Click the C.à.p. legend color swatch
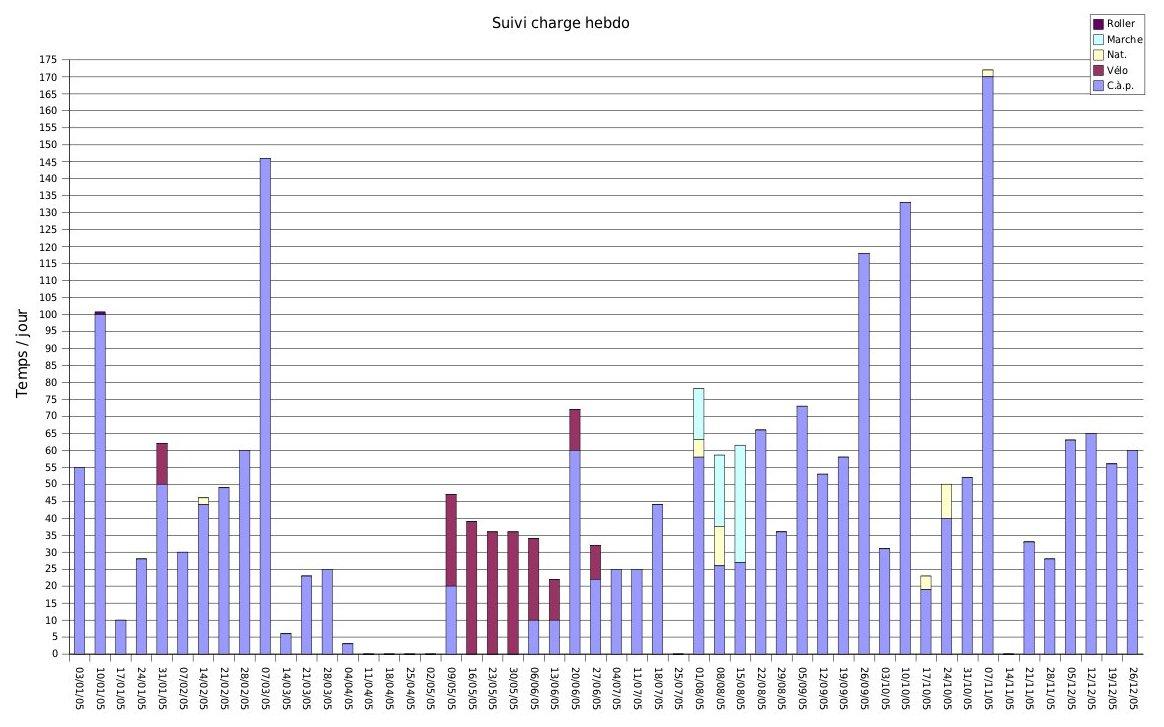This screenshot has width=1164, height=727. pos(1098,87)
